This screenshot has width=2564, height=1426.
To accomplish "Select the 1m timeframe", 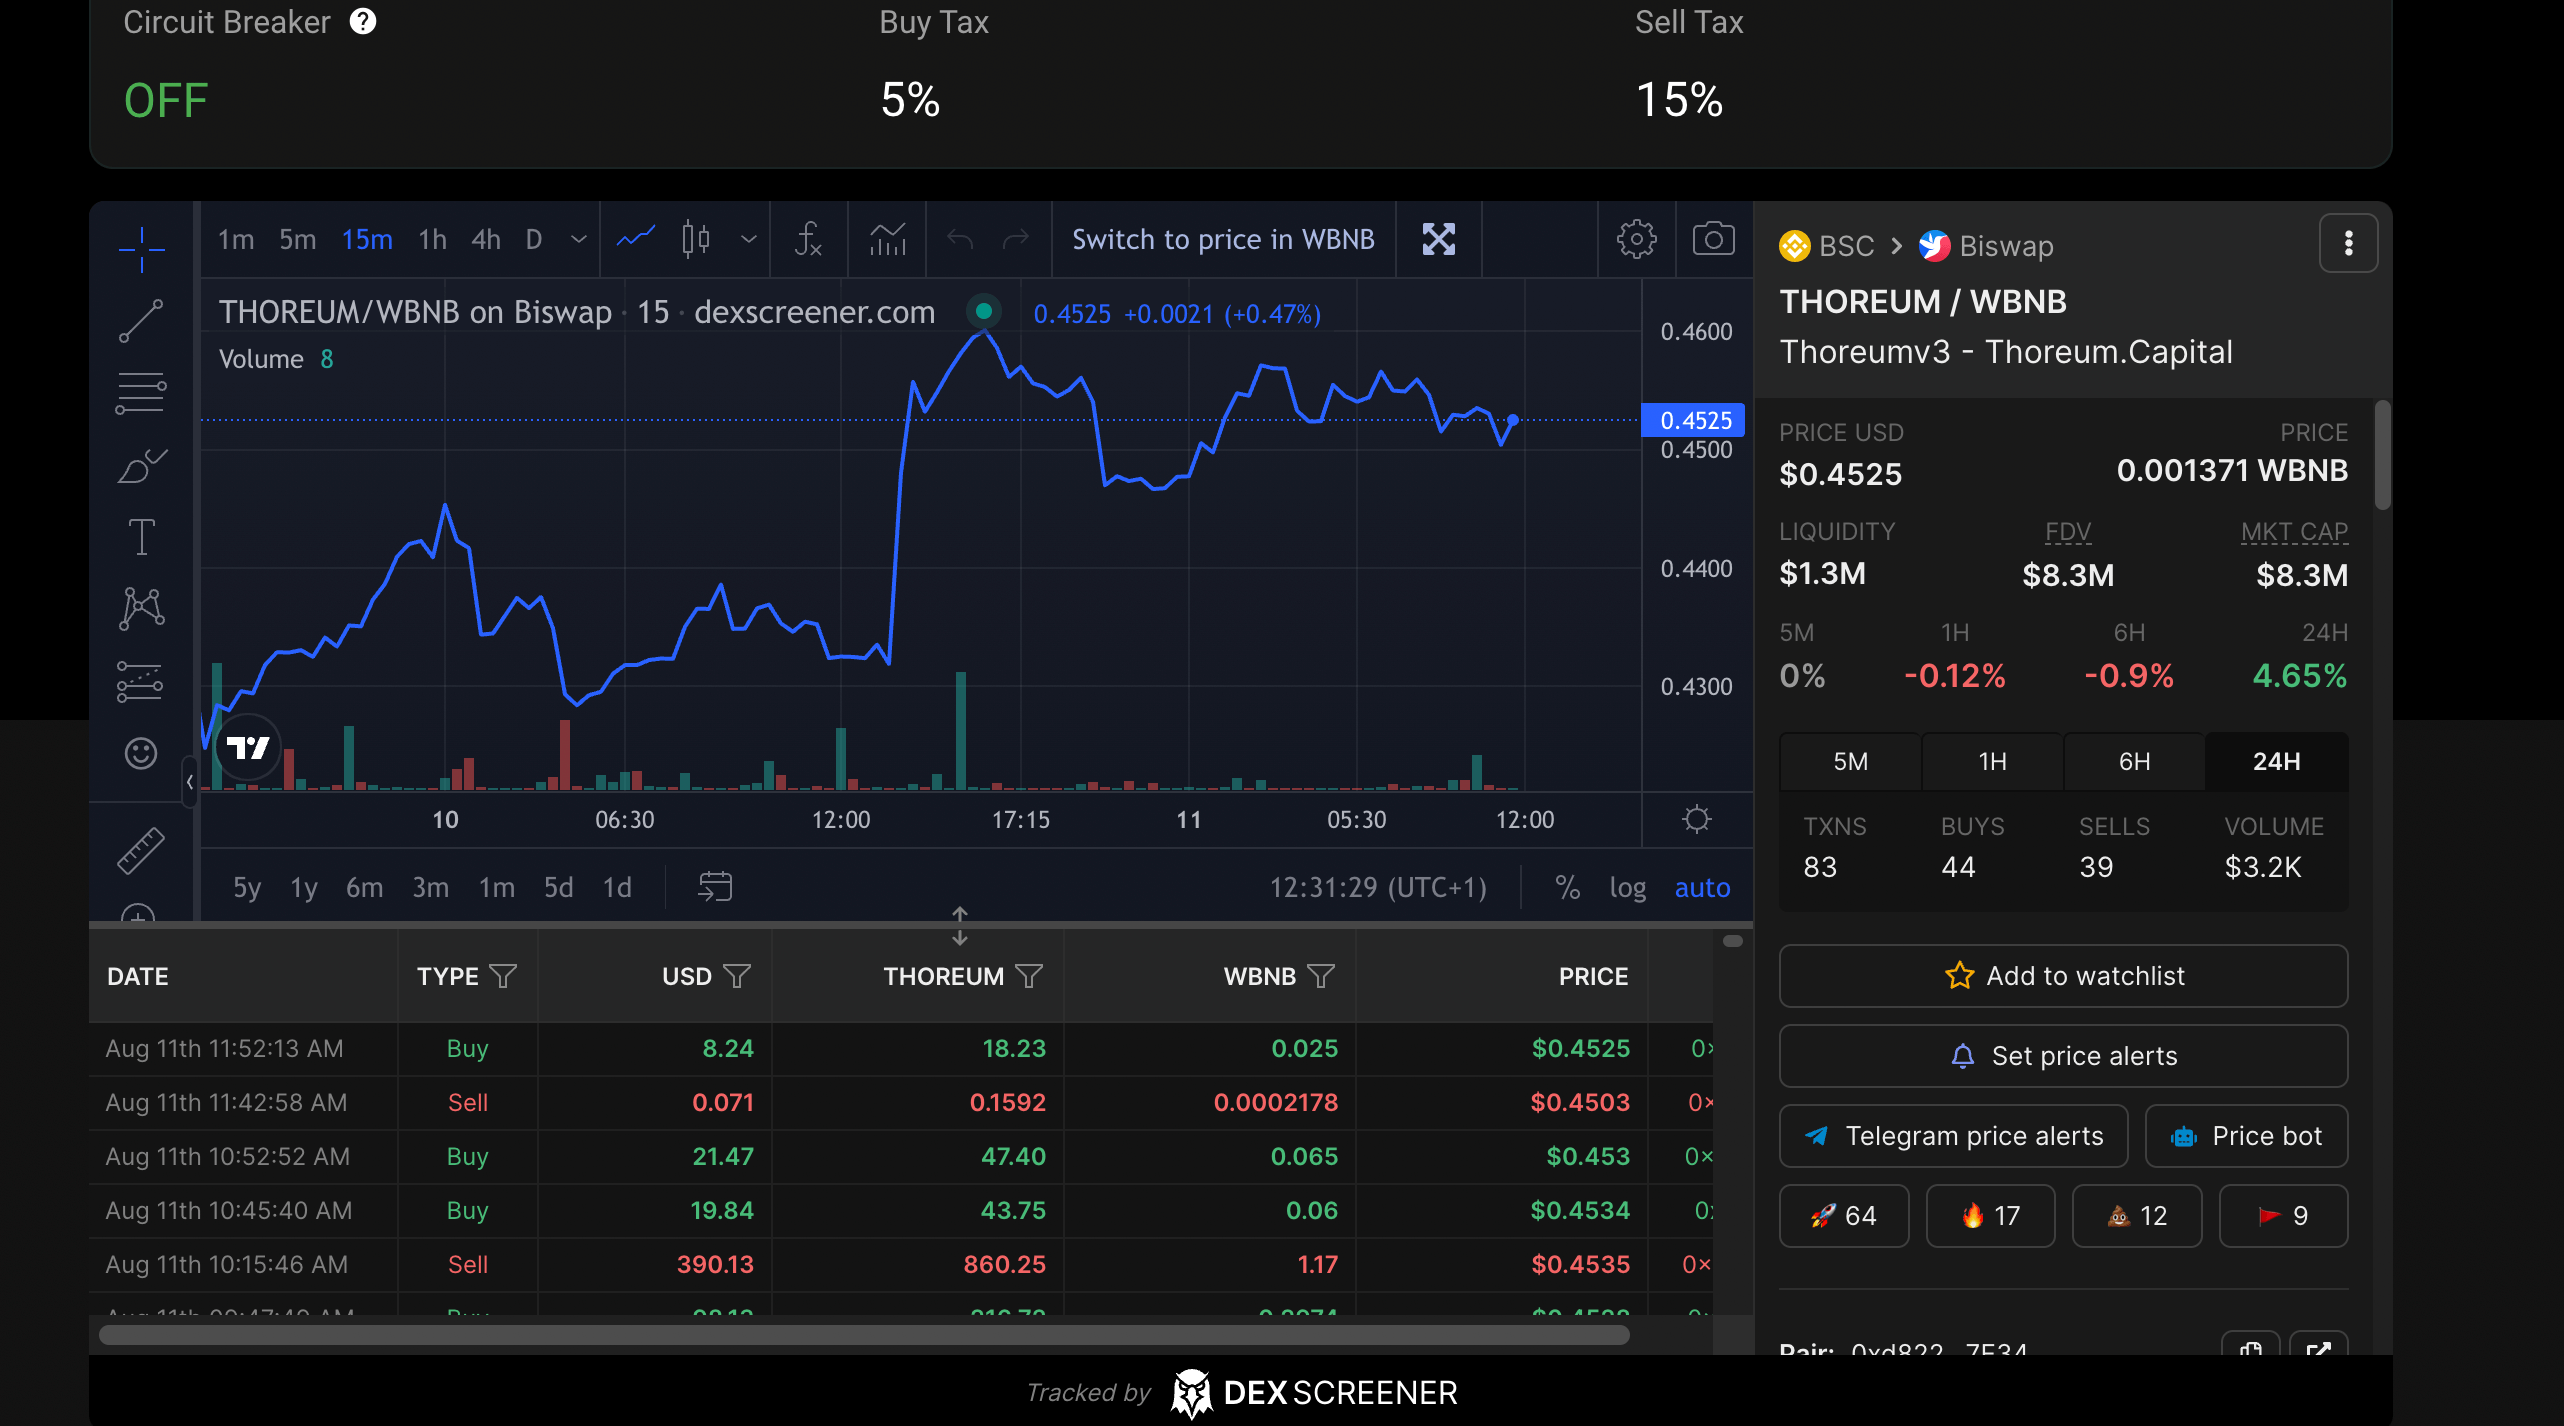I will click(236, 239).
